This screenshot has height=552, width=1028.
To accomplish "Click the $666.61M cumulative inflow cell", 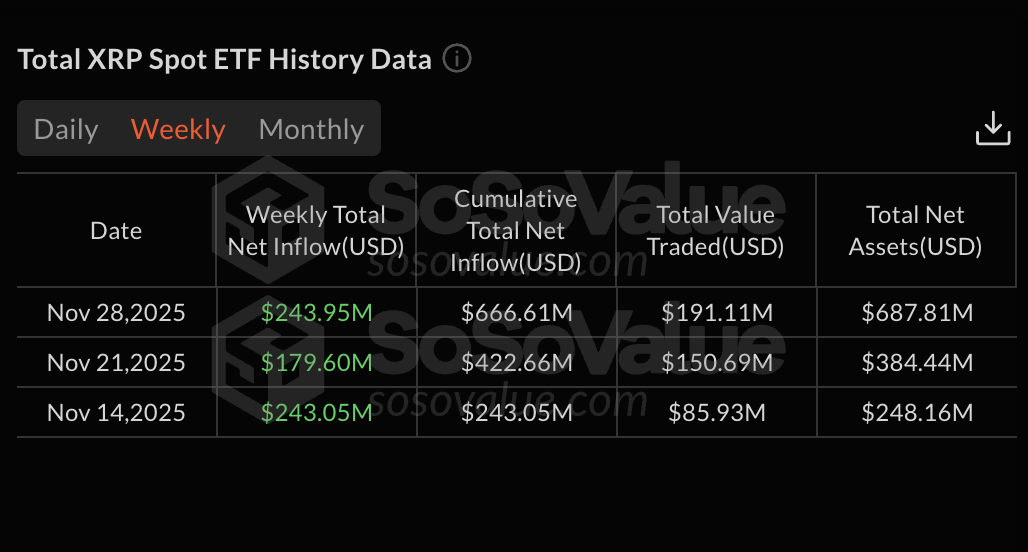I will 516,313.
